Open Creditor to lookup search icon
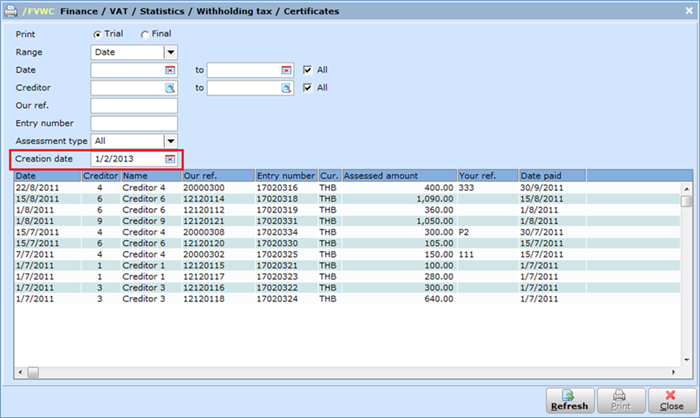700x418 pixels. pyautogui.click(x=286, y=88)
